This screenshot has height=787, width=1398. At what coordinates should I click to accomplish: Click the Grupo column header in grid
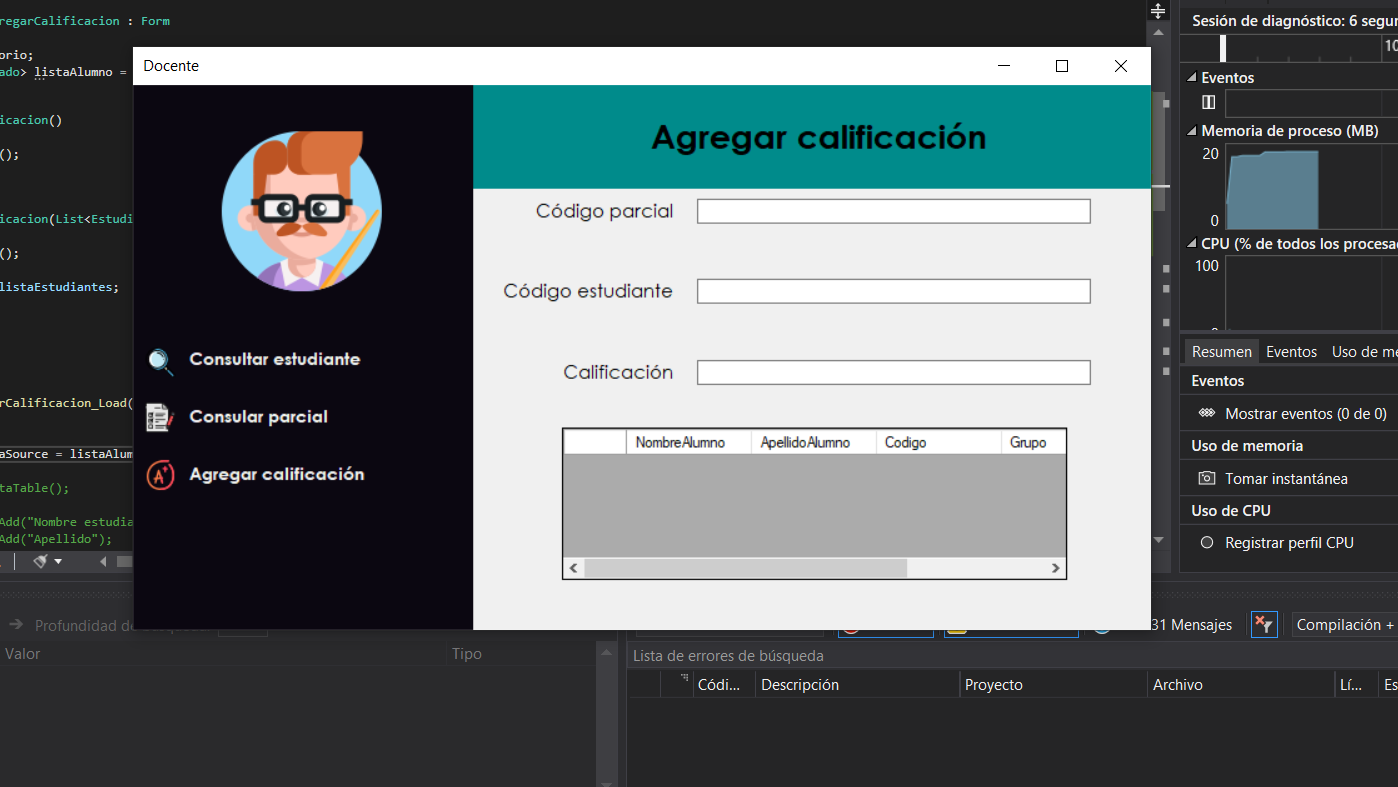1033,442
